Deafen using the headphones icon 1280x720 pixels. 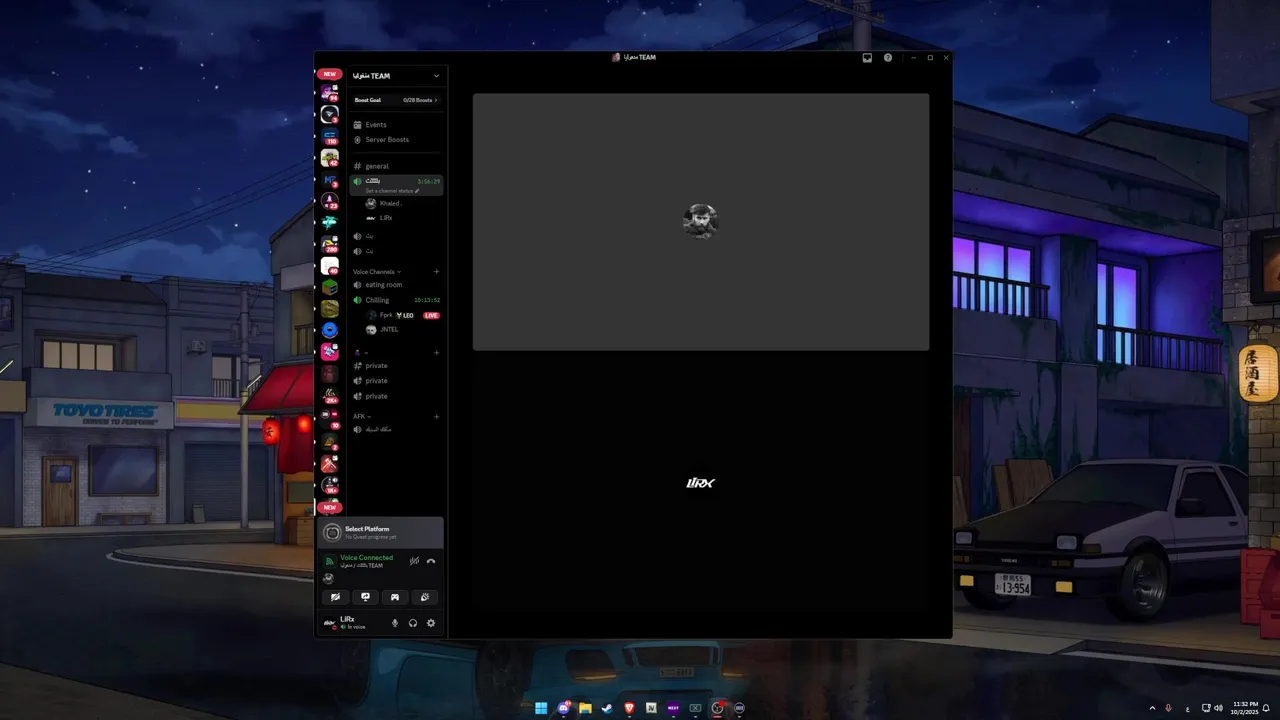point(413,623)
